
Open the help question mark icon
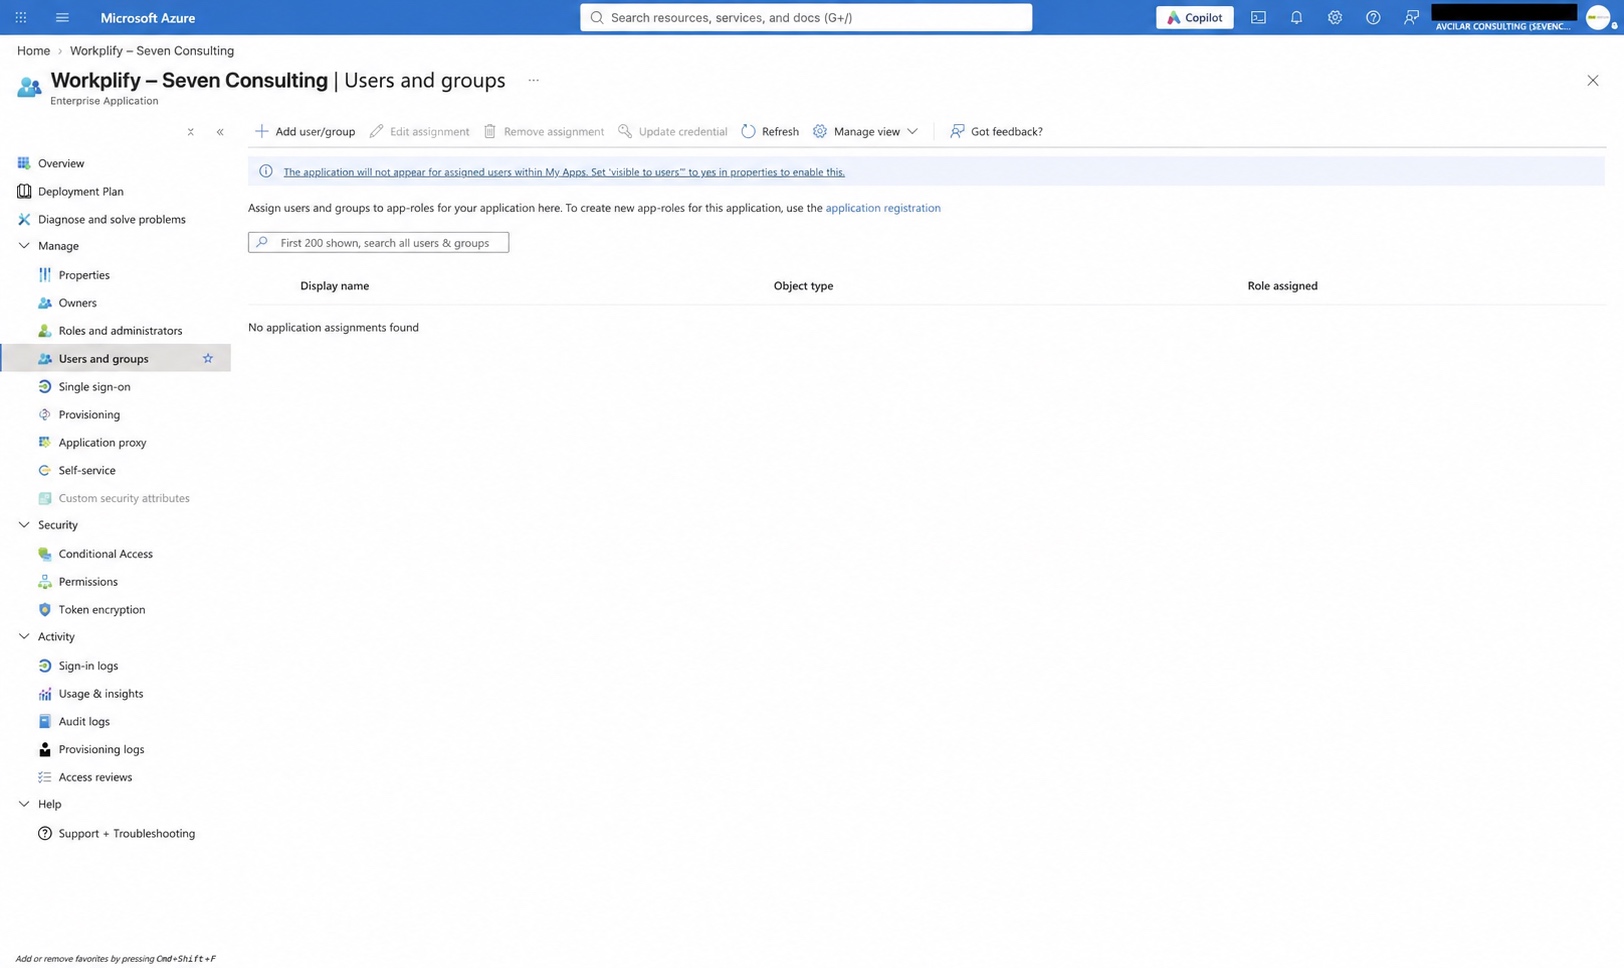(1373, 17)
